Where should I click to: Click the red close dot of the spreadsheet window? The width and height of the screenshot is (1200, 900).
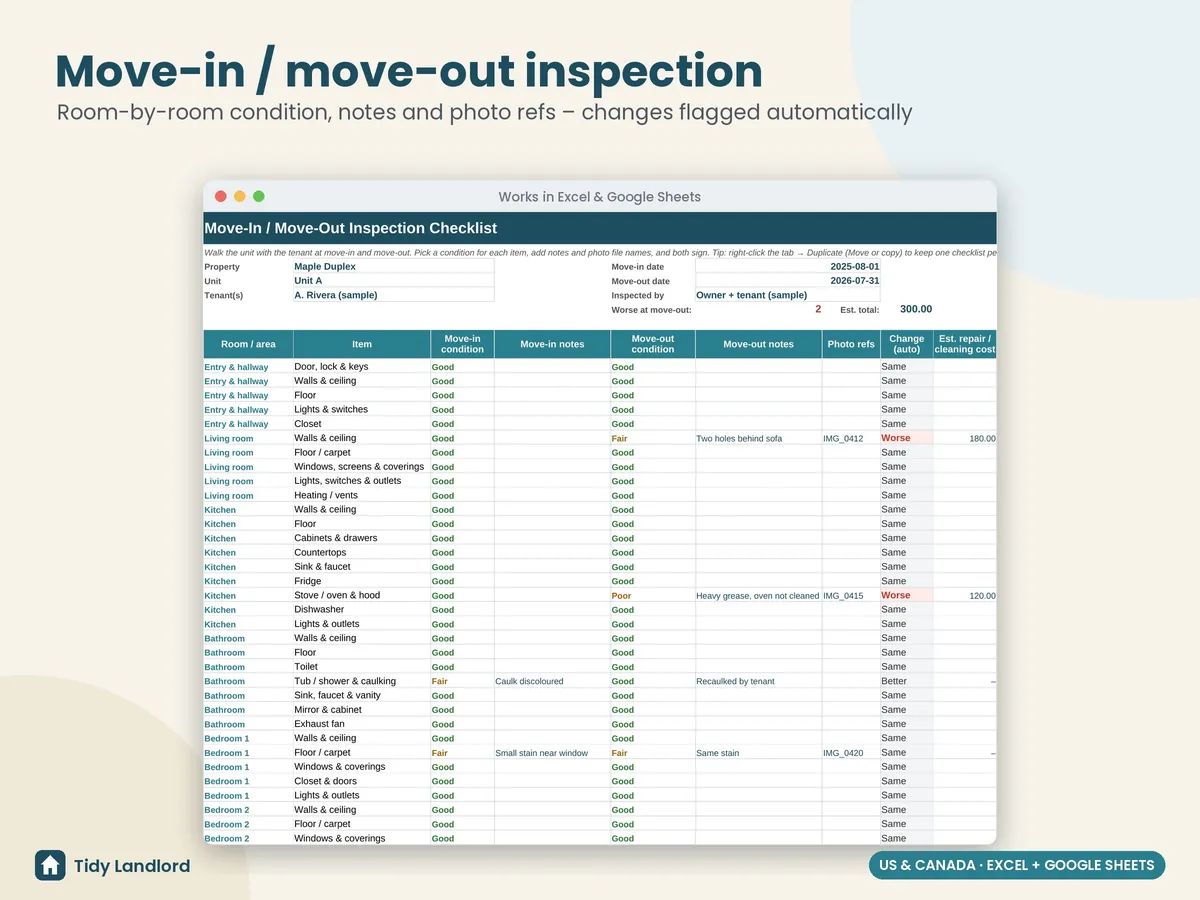point(221,197)
